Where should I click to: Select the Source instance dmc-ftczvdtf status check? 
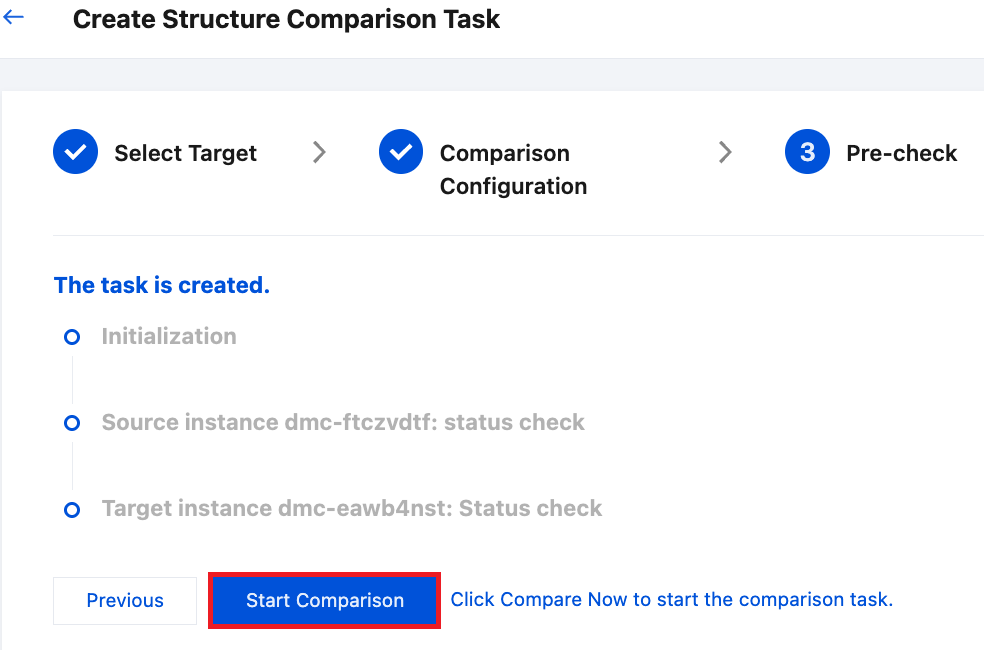pos(343,422)
